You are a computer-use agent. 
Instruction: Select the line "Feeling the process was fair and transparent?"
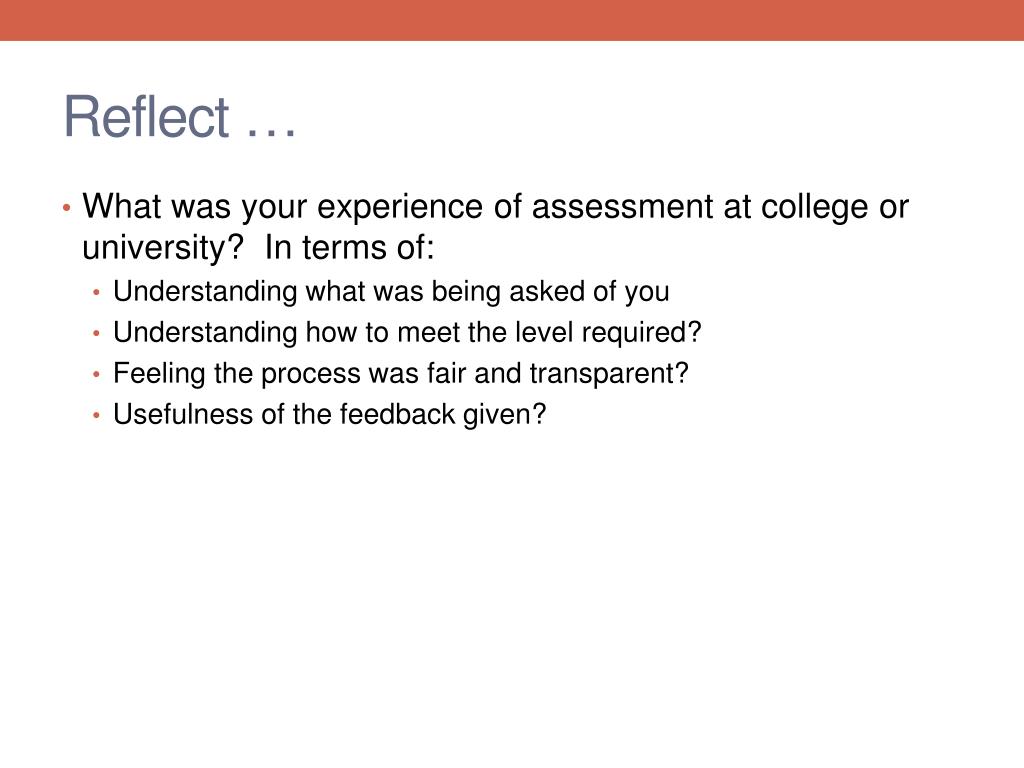[x=401, y=374]
